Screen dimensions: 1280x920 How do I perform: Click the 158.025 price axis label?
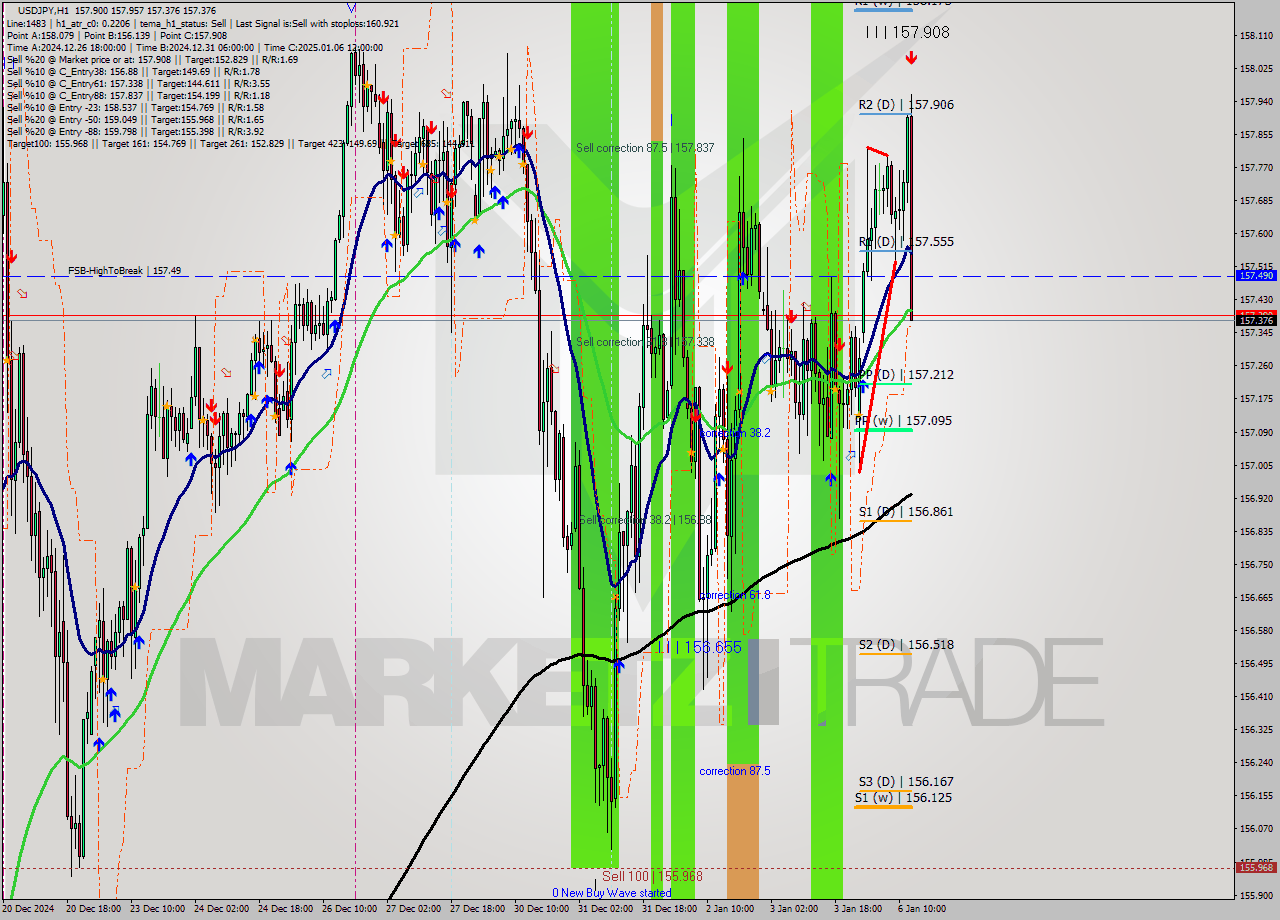tap(1256, 69)
